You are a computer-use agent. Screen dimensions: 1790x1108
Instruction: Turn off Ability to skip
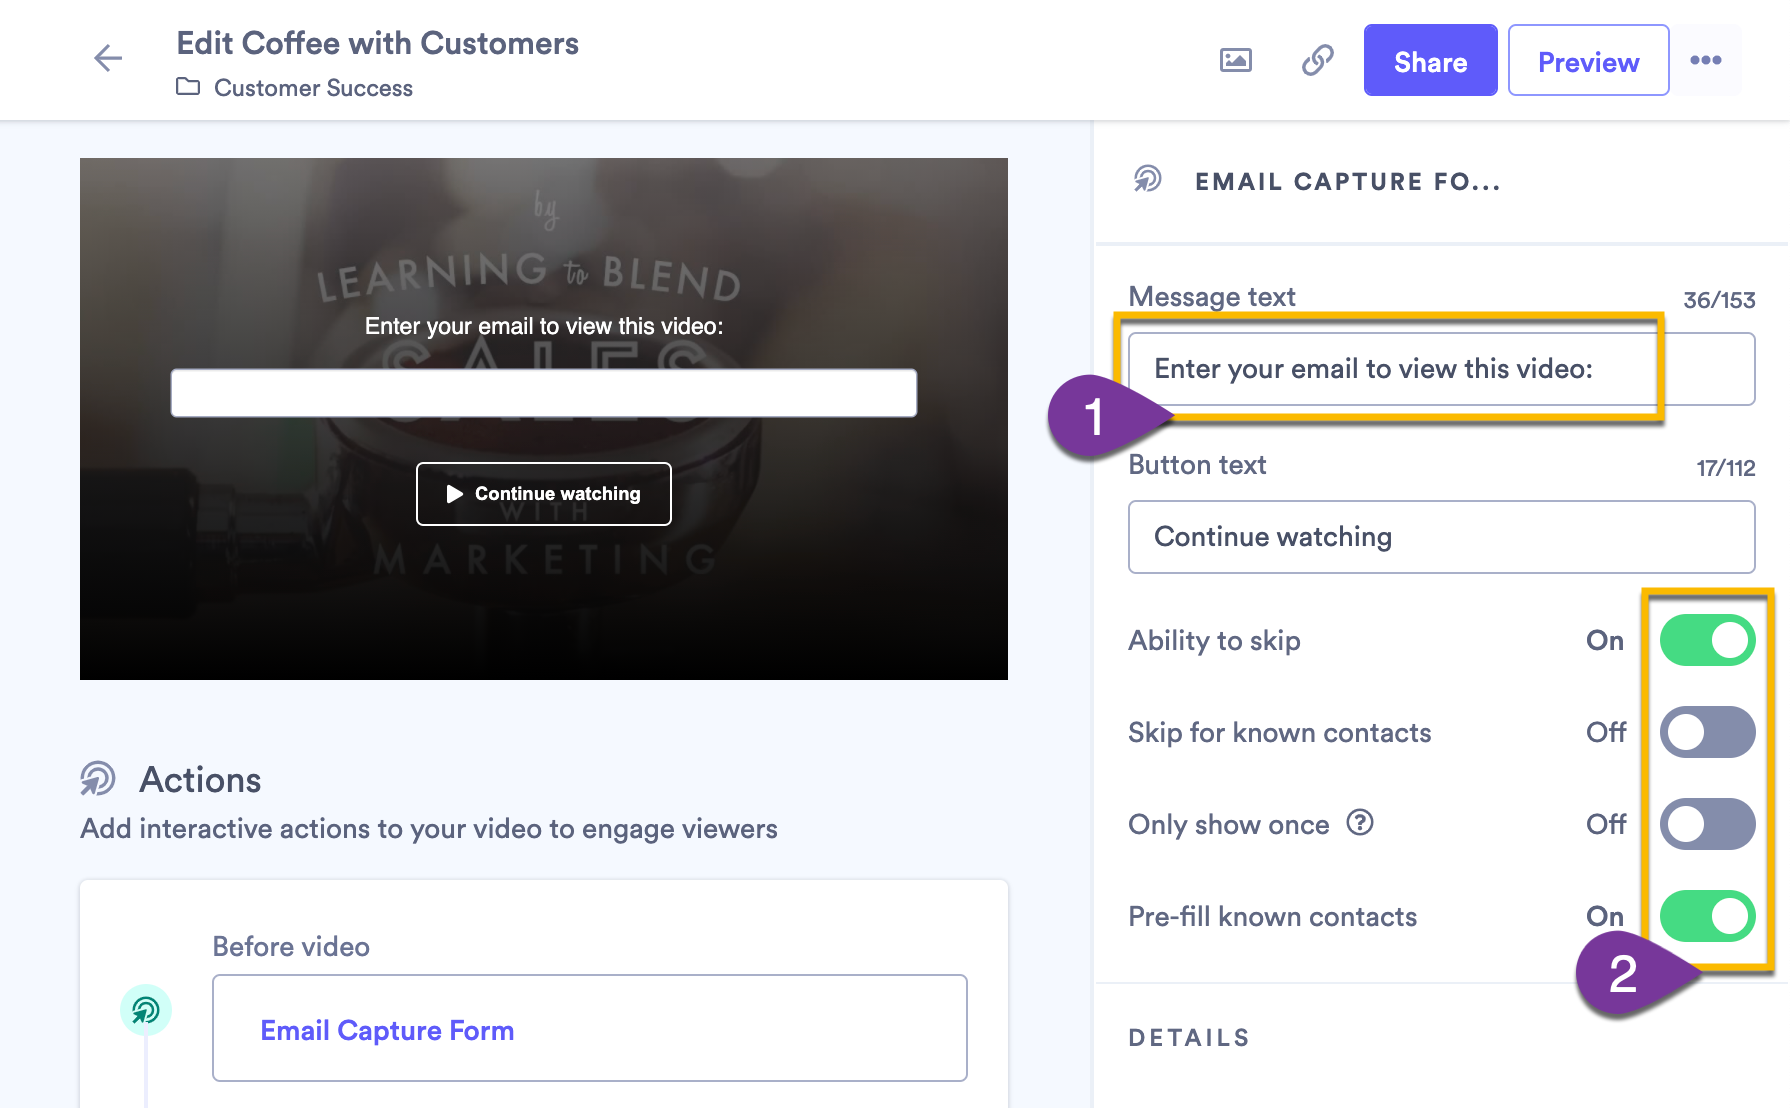pyautogui.click(x=1707, y=640)
